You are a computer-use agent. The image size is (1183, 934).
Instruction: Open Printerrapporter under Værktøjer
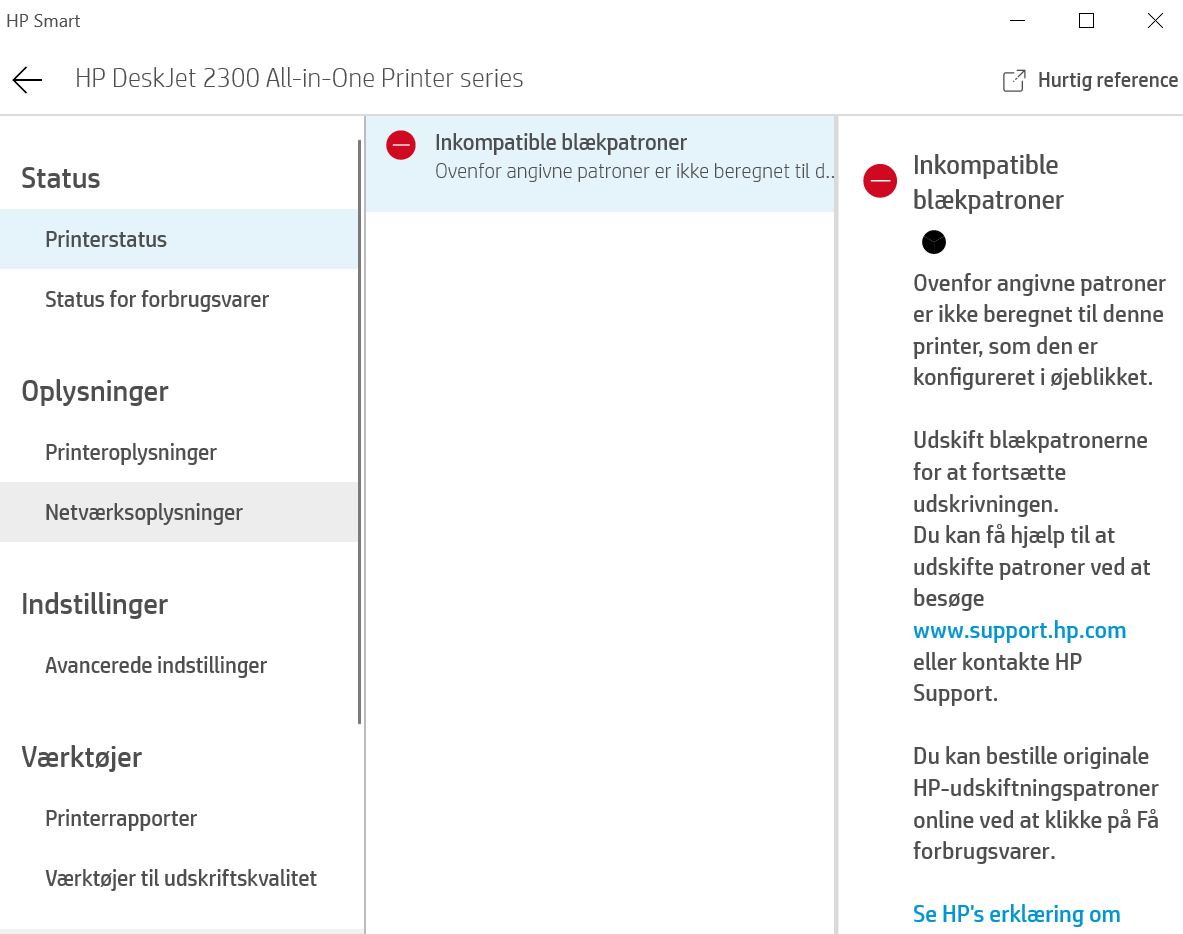121,819
